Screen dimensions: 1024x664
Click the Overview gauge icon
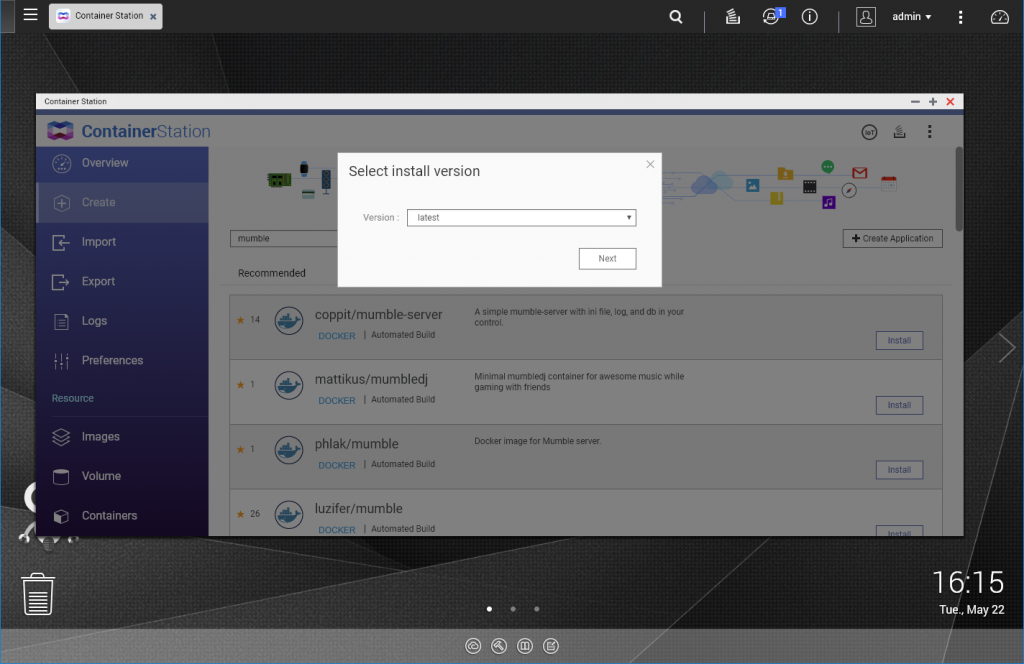[x=61, y=163]
